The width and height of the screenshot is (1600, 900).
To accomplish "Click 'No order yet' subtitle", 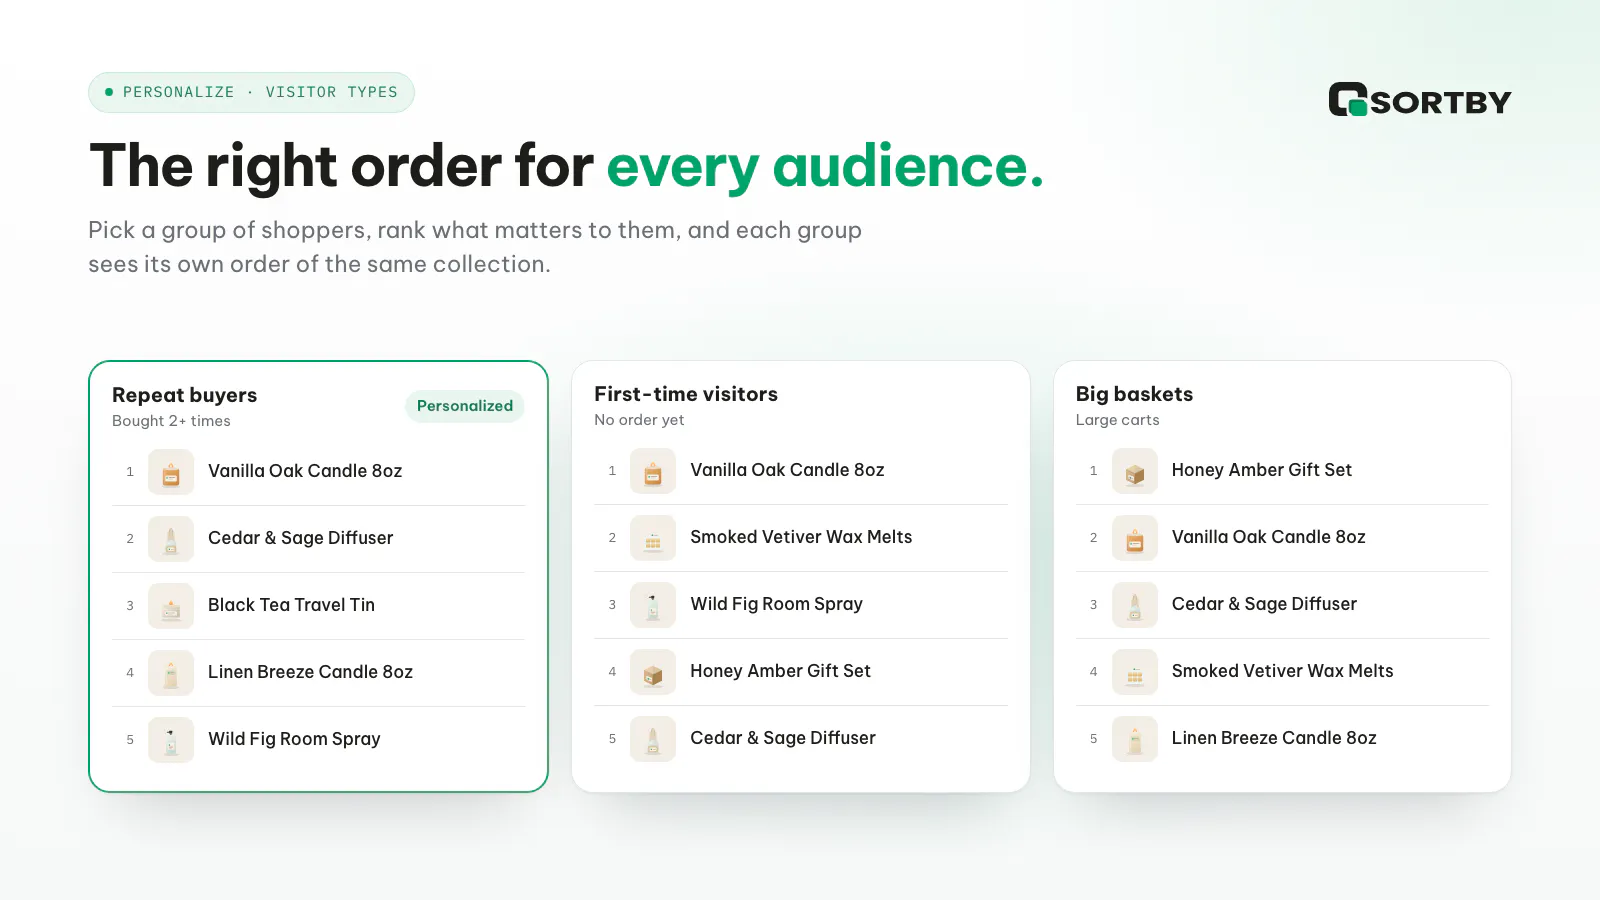I will pyautogui.click(x=639, y=420).
